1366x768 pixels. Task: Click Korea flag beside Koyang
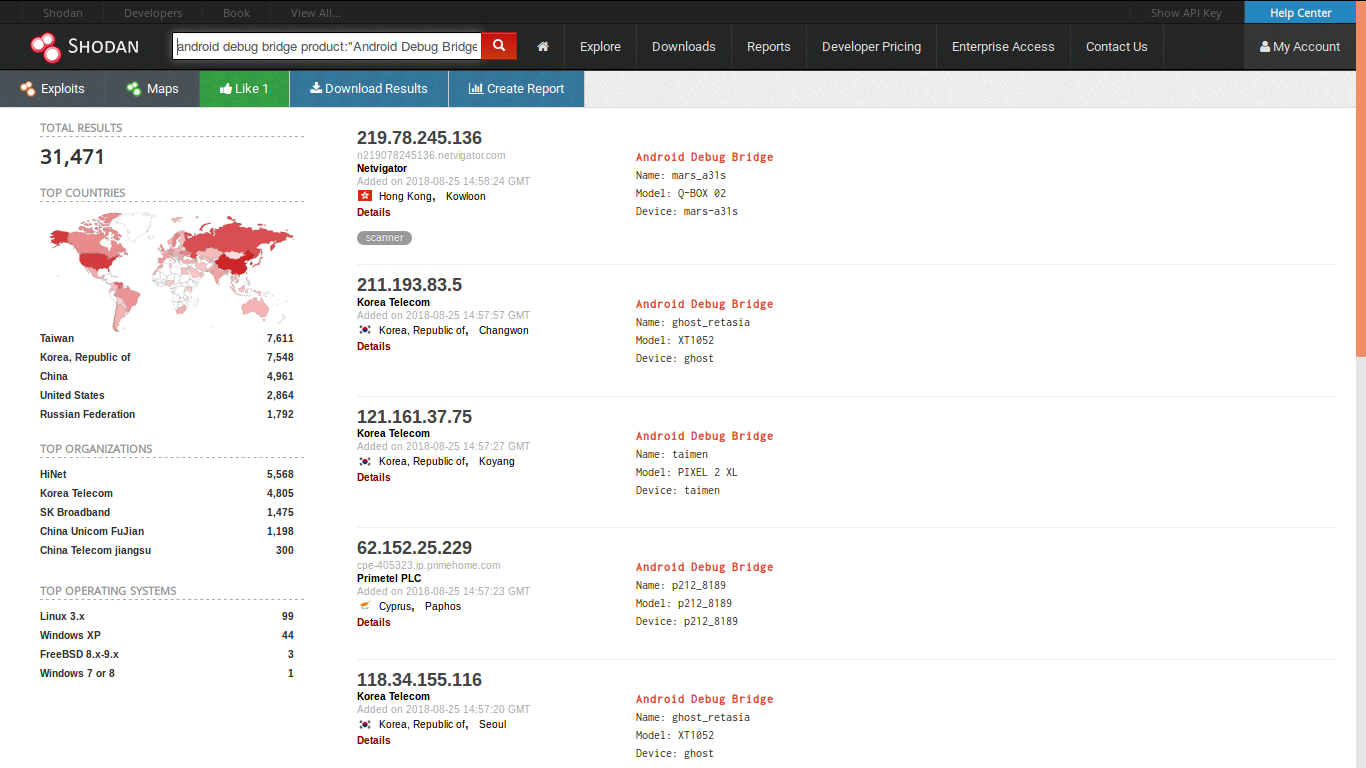pyautogui.click(x=364, y=461)
